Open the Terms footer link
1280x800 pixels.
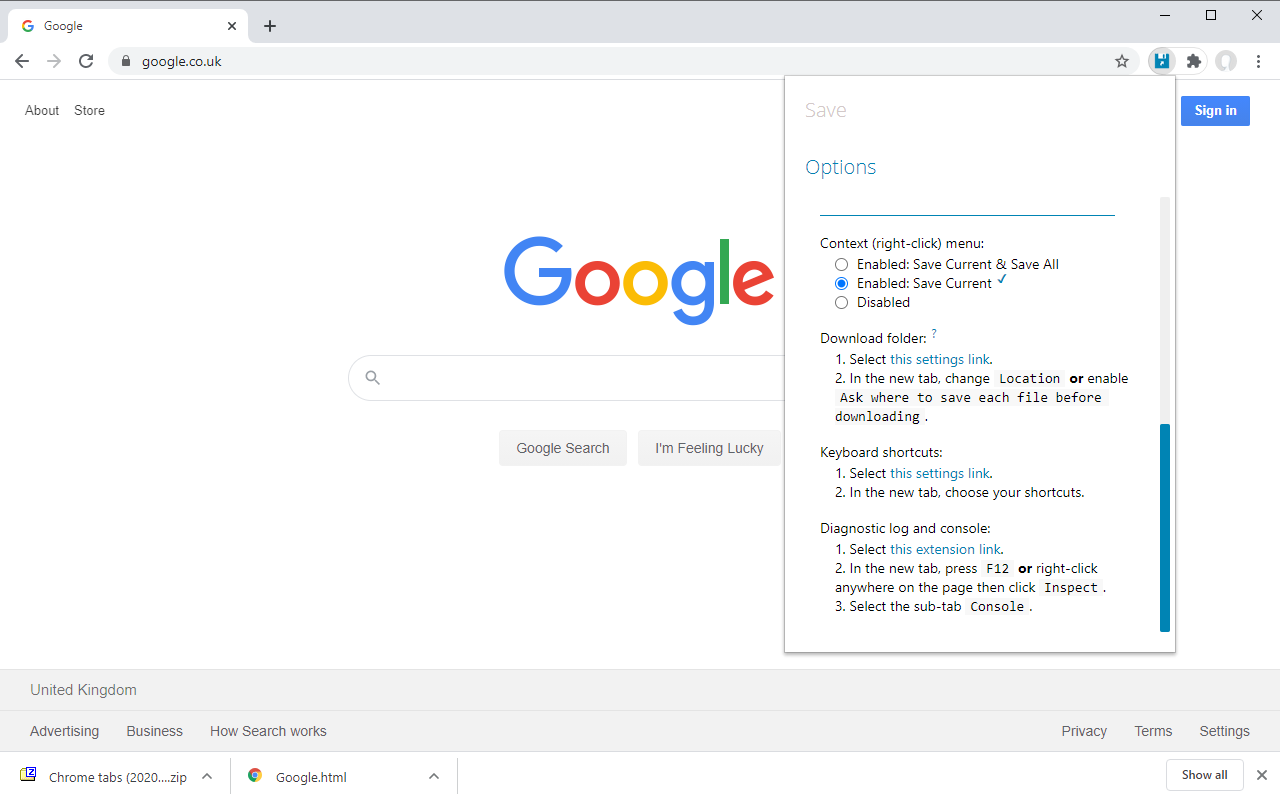click(x=1153, y=731)
